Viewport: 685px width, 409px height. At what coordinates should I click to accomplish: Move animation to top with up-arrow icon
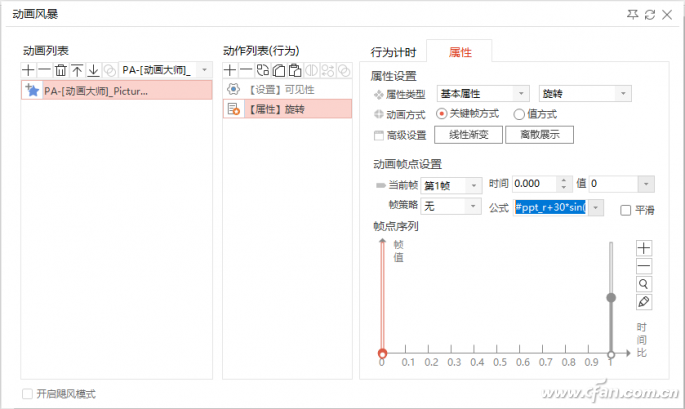pos(77,70)
